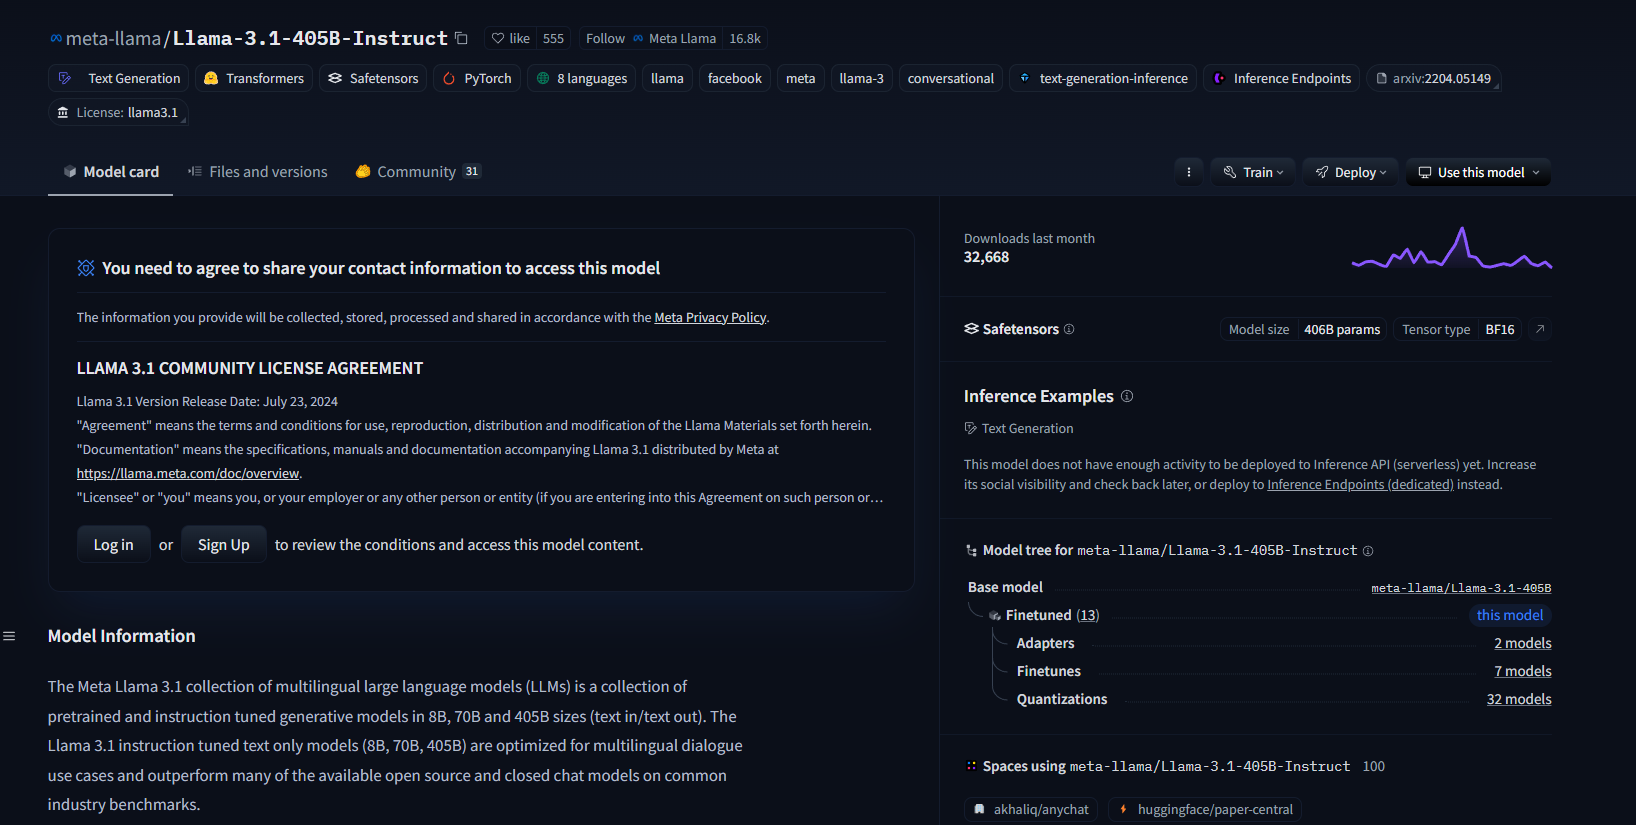
Task: Open the llama.meta.com/doc/overview link
Action: 188,473
